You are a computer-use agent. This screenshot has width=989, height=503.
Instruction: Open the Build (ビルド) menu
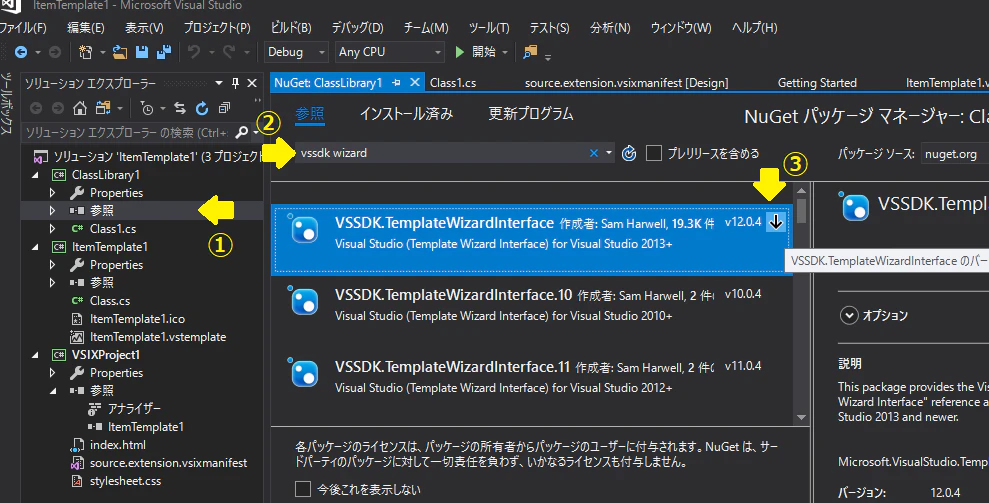point(291,28)
